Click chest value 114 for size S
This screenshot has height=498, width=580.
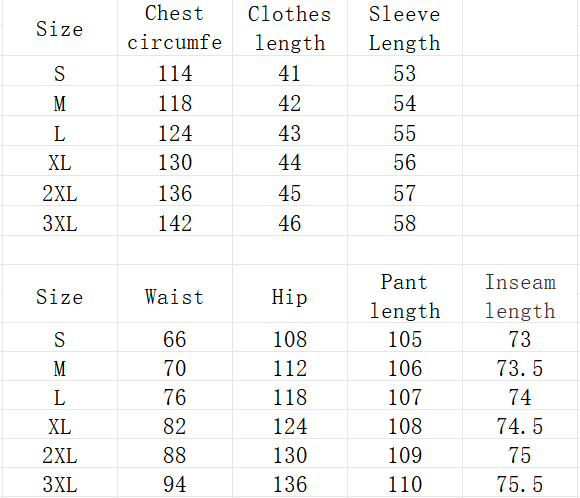[175, 73]
